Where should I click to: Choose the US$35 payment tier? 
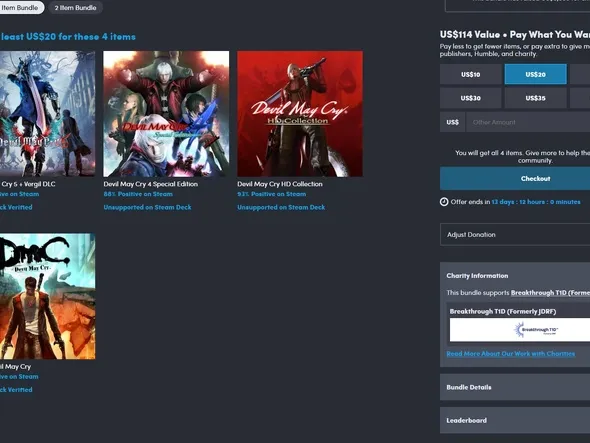click(535, 98)
